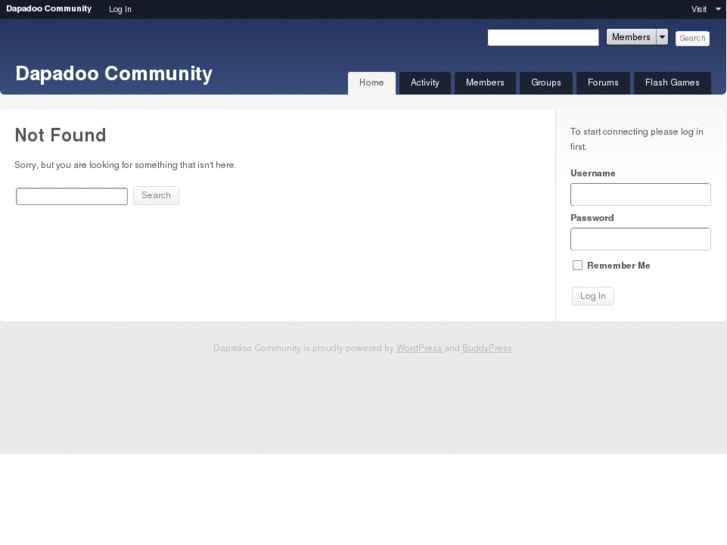Screen dimensions: 727x545
Task: Switch to the Activity tab
Action: (x=425, y=83)
